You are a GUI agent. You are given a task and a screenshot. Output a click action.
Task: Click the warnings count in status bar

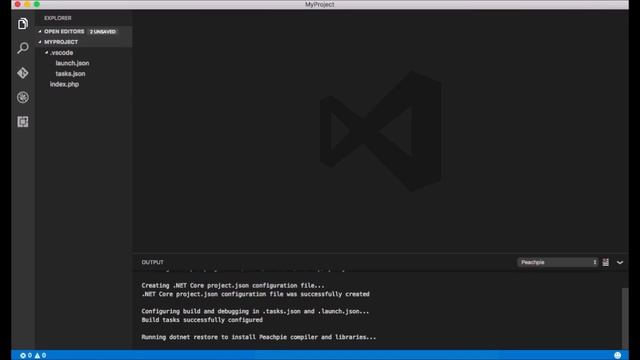point(40,356)
